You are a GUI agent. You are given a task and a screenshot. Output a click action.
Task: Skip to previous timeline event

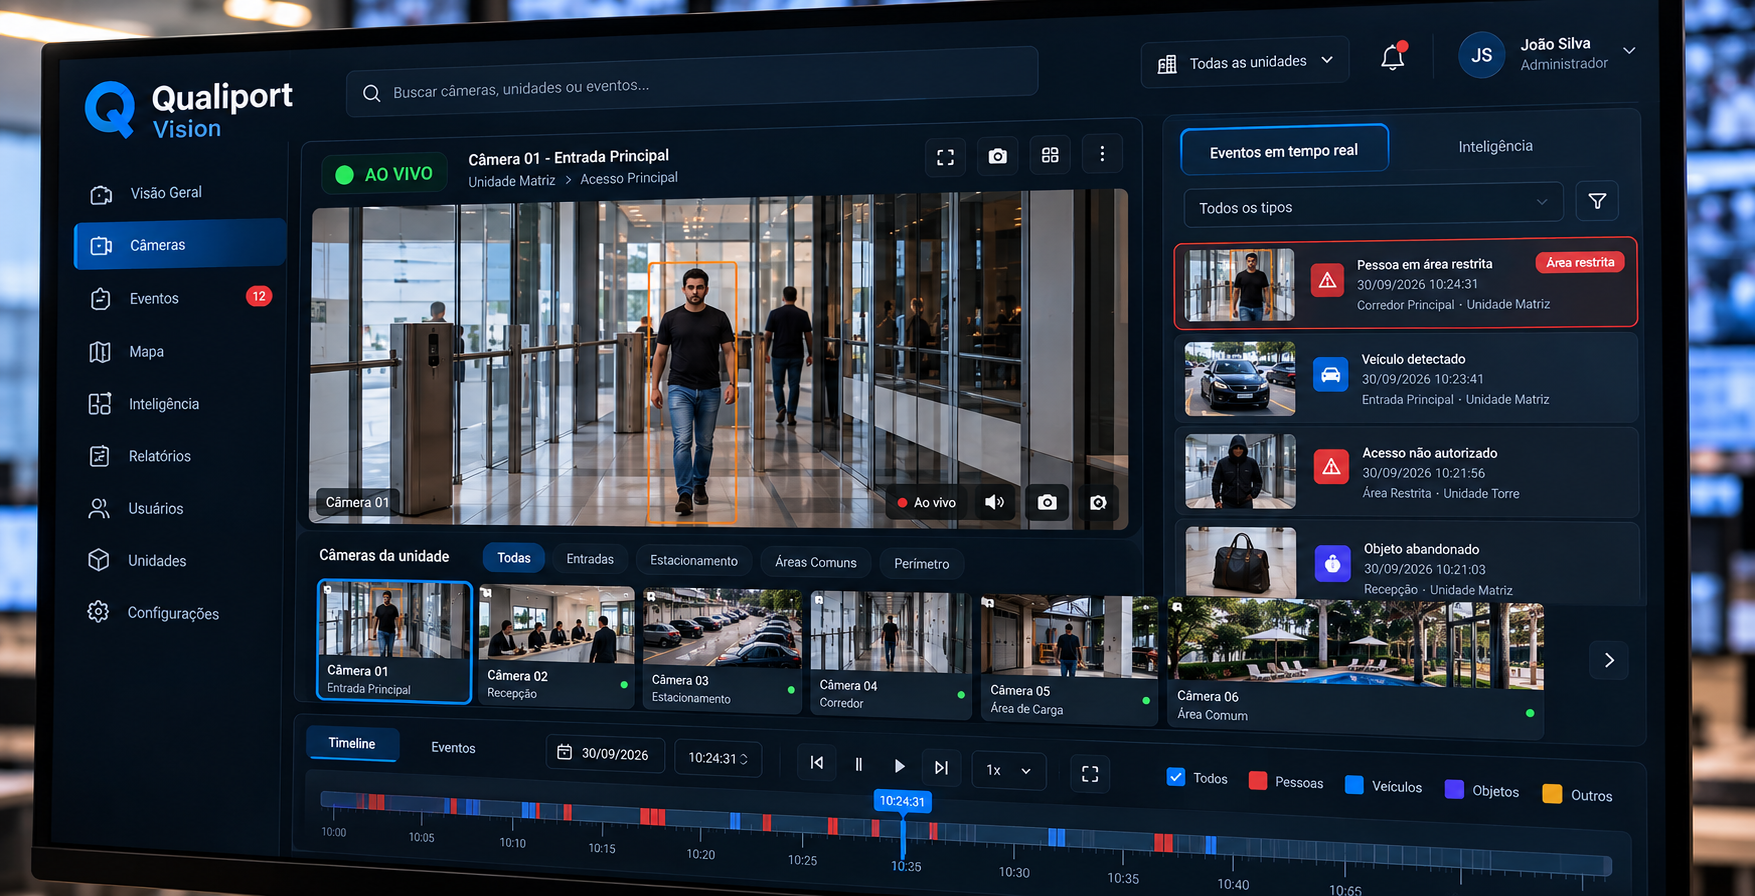pos(817,763)
